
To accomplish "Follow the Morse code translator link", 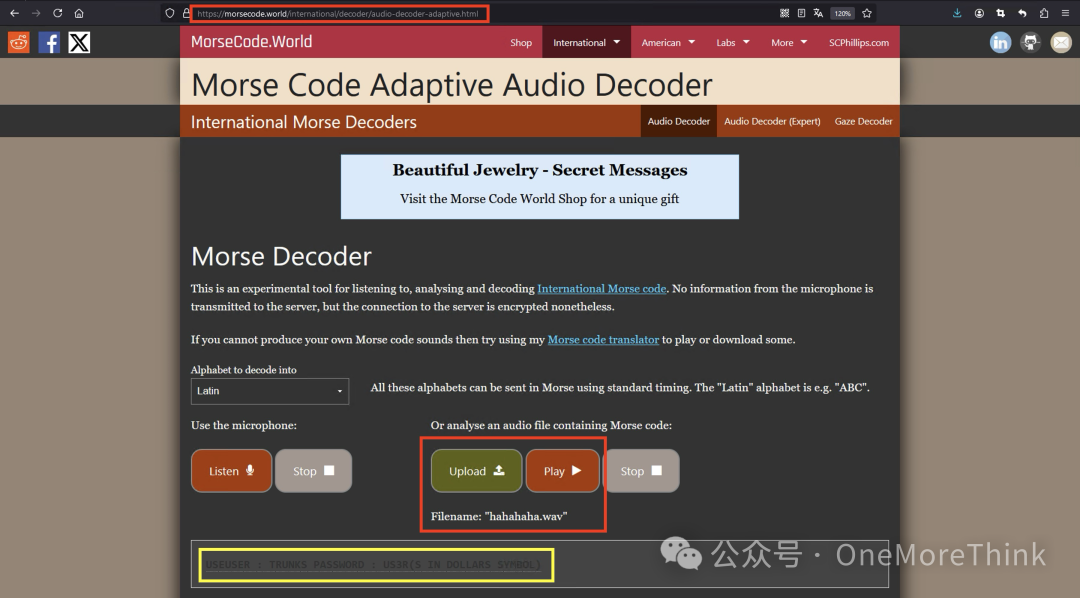I will click(603, 340).
